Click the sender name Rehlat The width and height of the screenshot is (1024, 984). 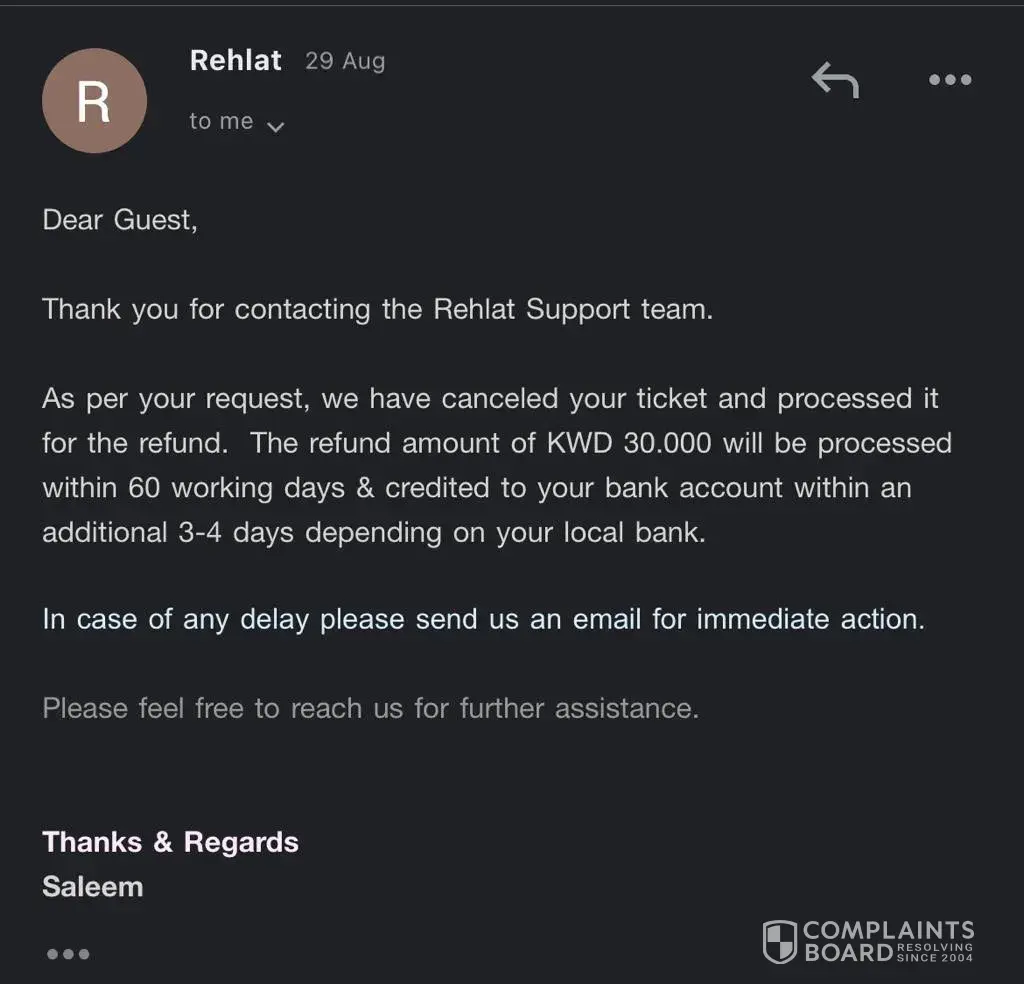(x=235, y=60)
